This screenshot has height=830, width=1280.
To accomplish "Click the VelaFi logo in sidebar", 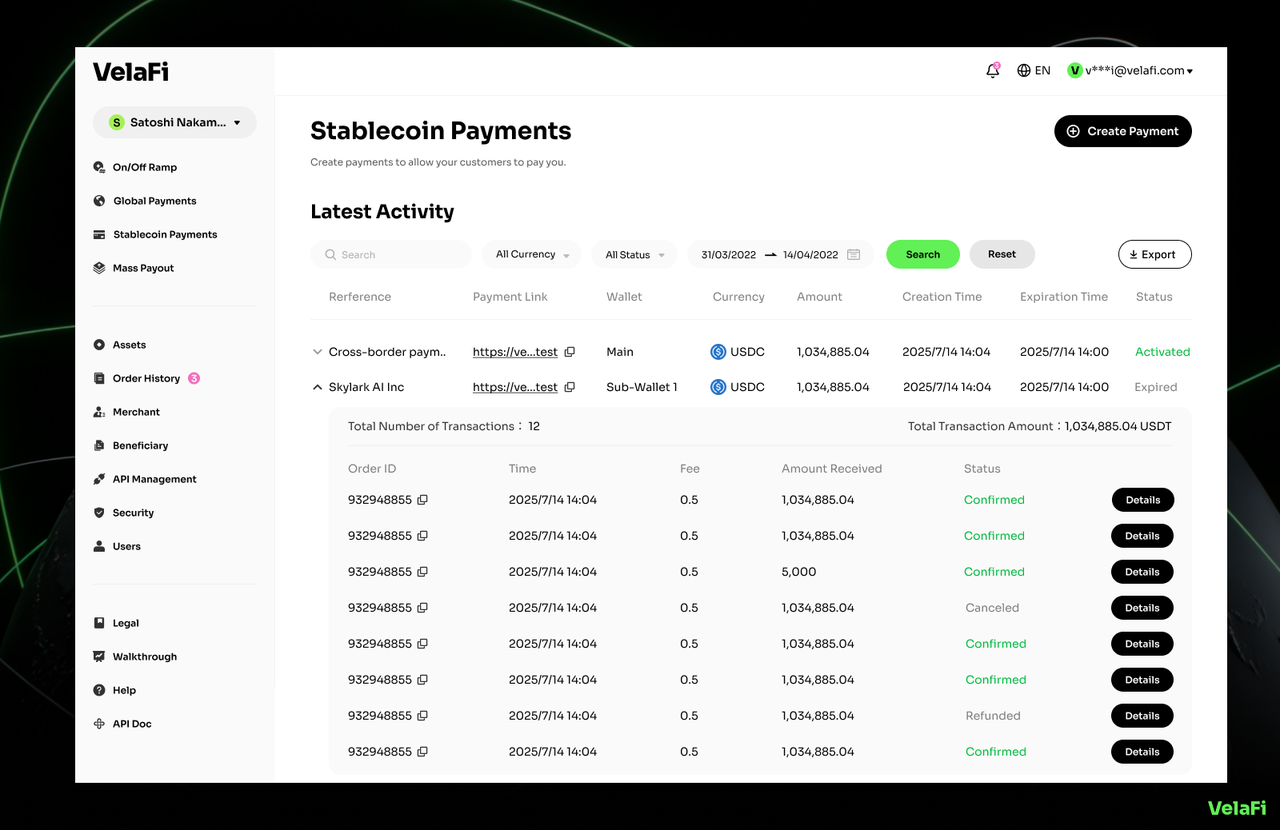I will point(131,72).
